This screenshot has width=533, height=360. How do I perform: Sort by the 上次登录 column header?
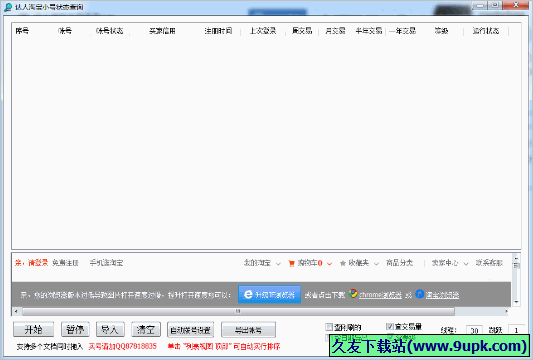pos(263,31)
